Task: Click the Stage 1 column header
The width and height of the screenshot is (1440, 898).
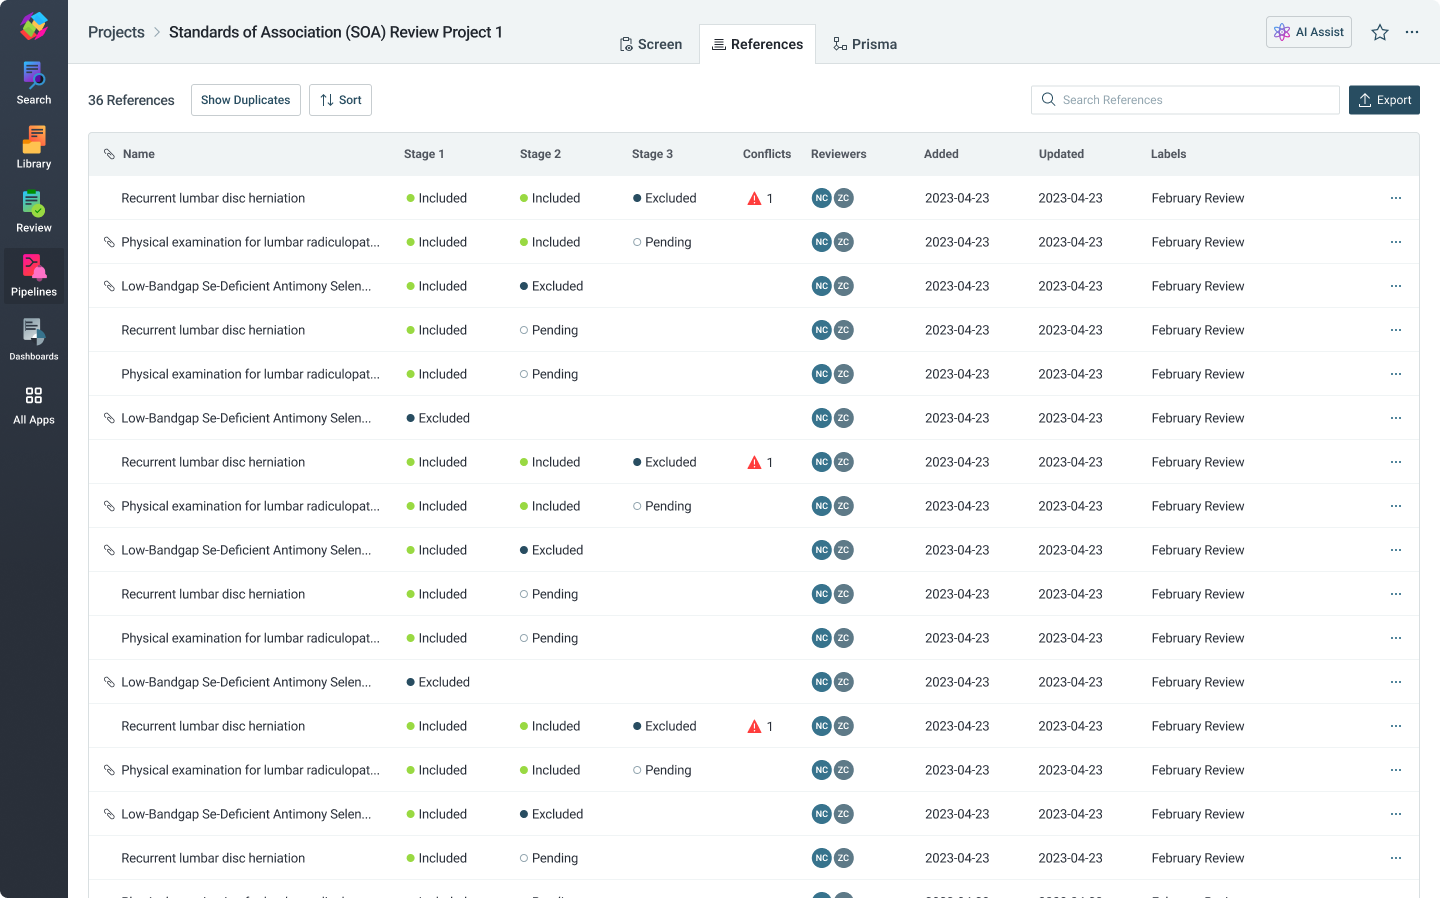Action: [x=424, y=154]
